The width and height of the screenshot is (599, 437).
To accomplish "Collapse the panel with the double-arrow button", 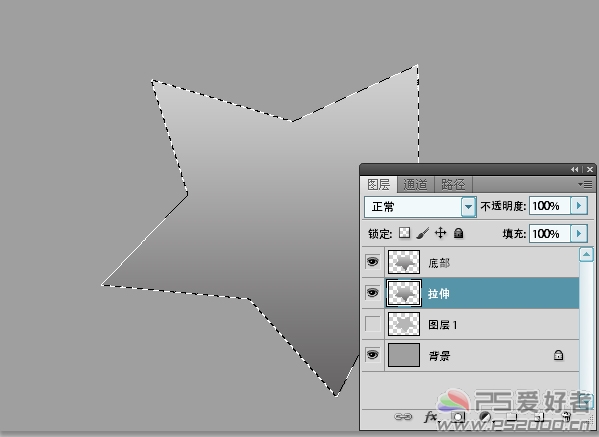I will click(575, 169).
